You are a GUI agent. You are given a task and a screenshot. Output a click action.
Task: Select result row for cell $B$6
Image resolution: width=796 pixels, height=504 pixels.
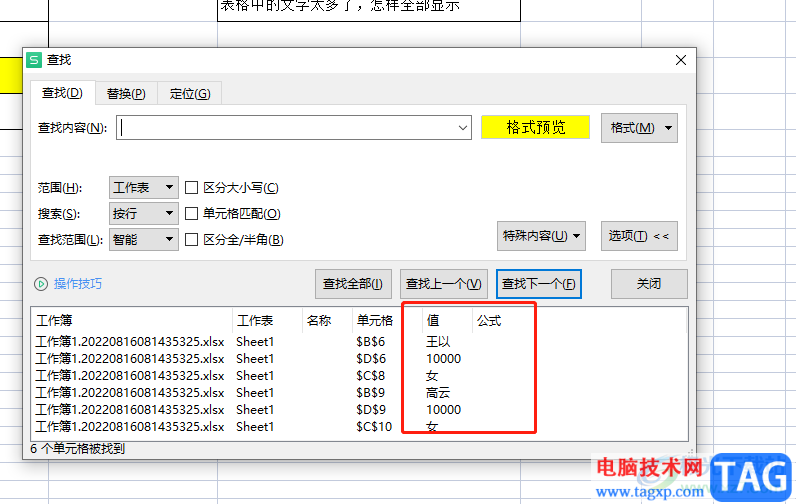(x=359, y=342)
